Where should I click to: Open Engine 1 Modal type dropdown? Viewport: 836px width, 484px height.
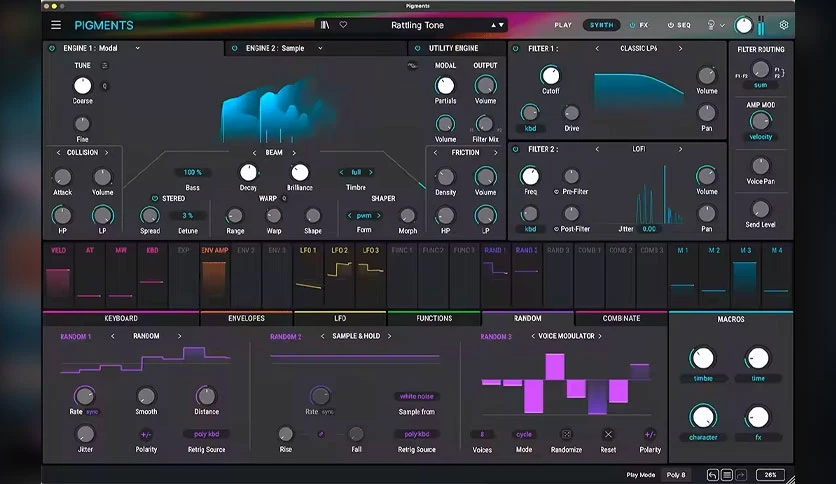point(138,48)
